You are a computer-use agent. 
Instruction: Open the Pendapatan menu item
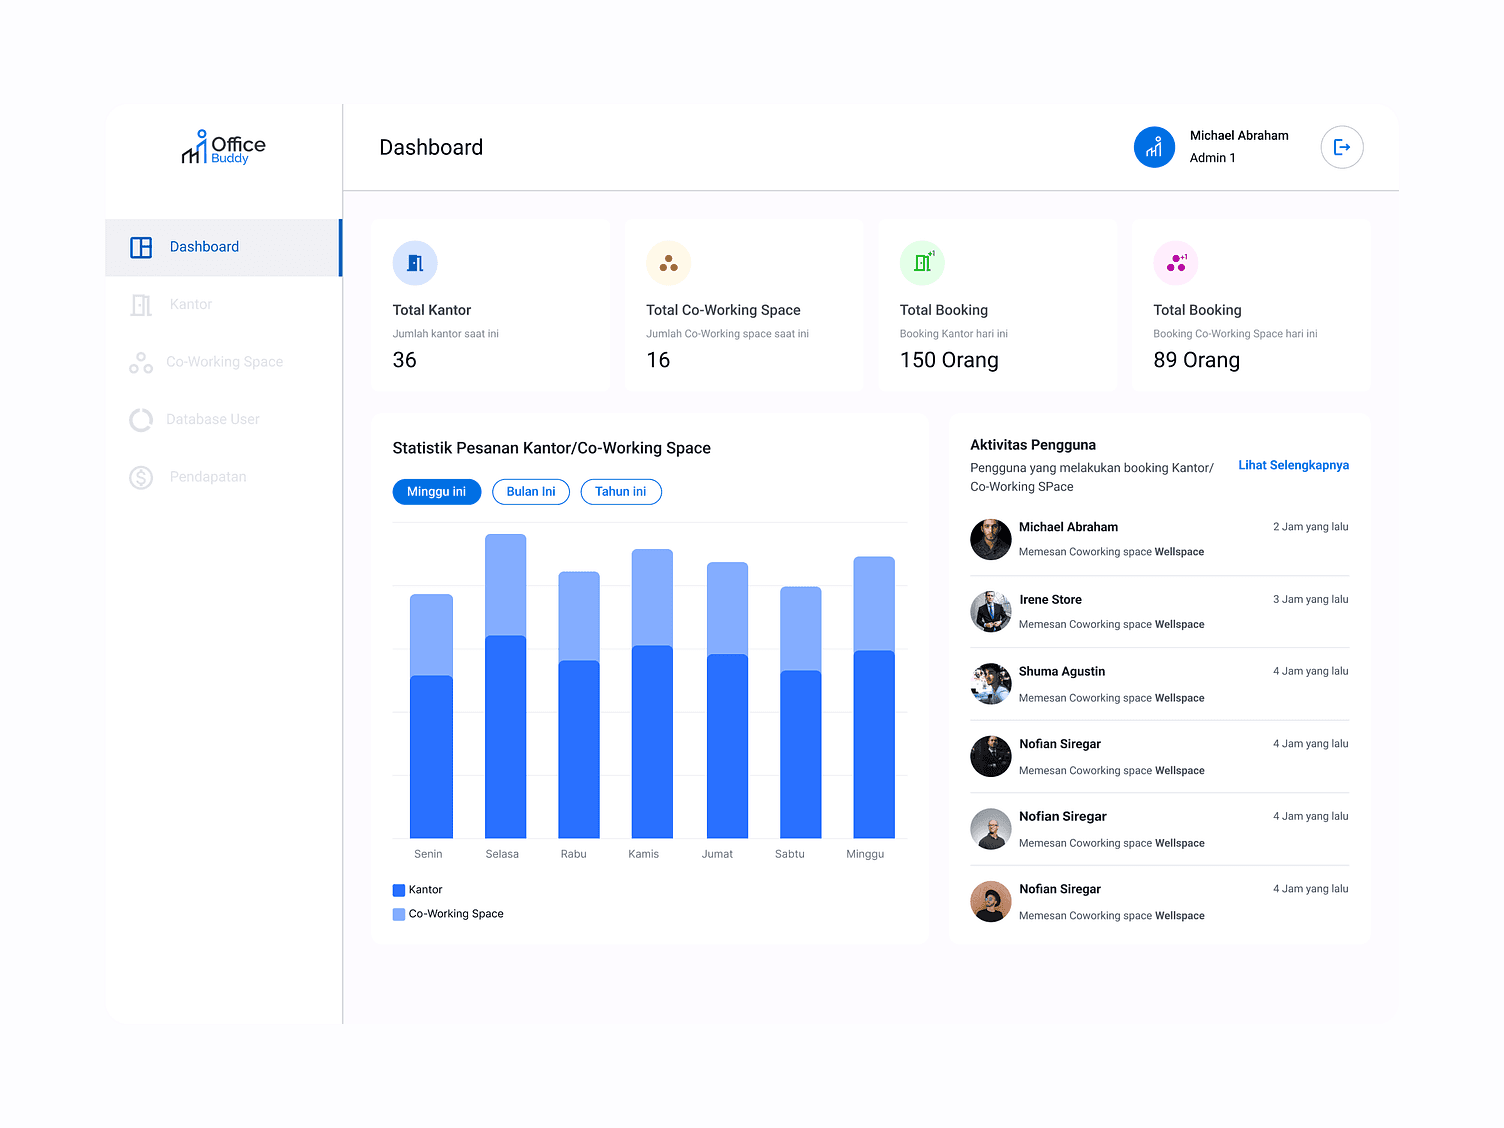click(x=223, y=477)
